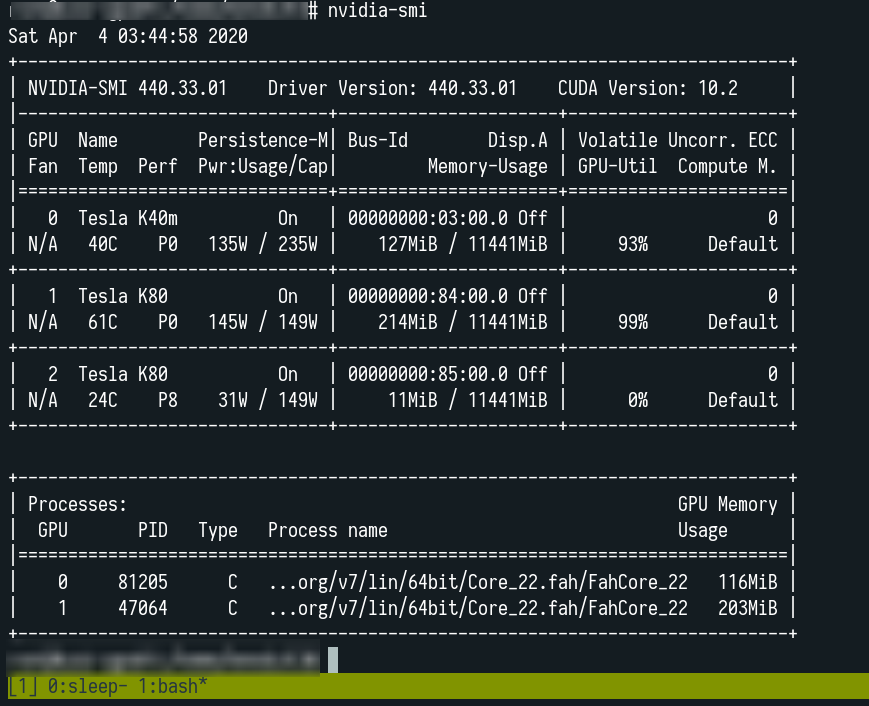869x706 pixels.
Task: Click the Tesla K40m GPU name
Action: 128,218
